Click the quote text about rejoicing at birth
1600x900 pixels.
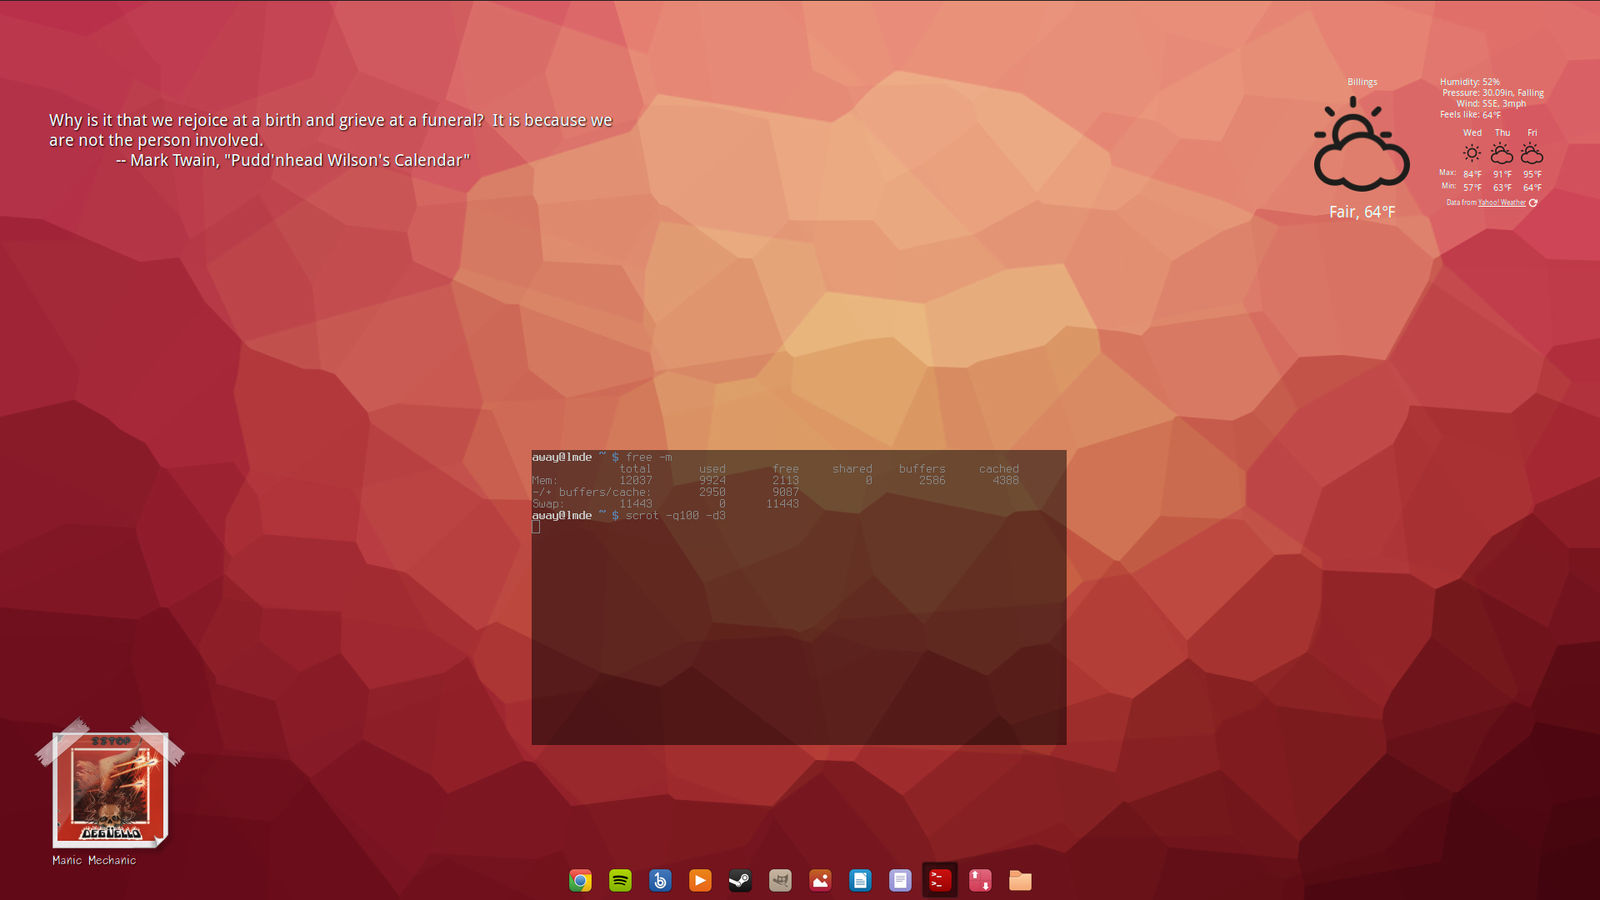coord(330,130)
